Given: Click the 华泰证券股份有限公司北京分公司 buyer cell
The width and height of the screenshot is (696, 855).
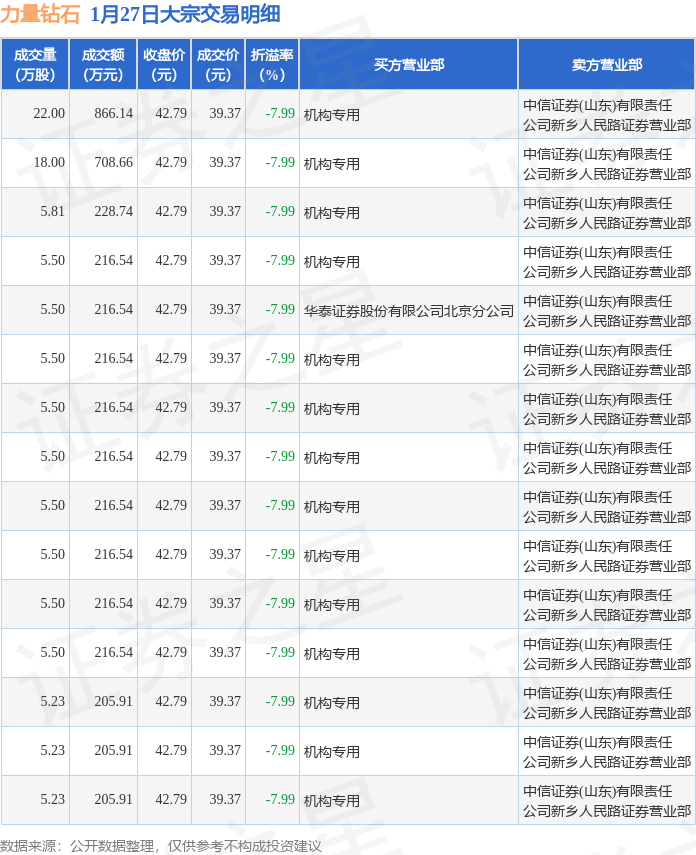Looking at the screenshot, I should click(x=409, y=311).
